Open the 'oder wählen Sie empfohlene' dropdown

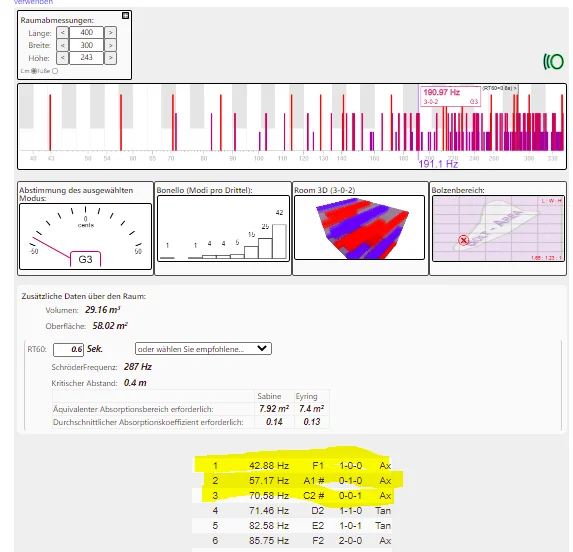(x=203, y=349)
